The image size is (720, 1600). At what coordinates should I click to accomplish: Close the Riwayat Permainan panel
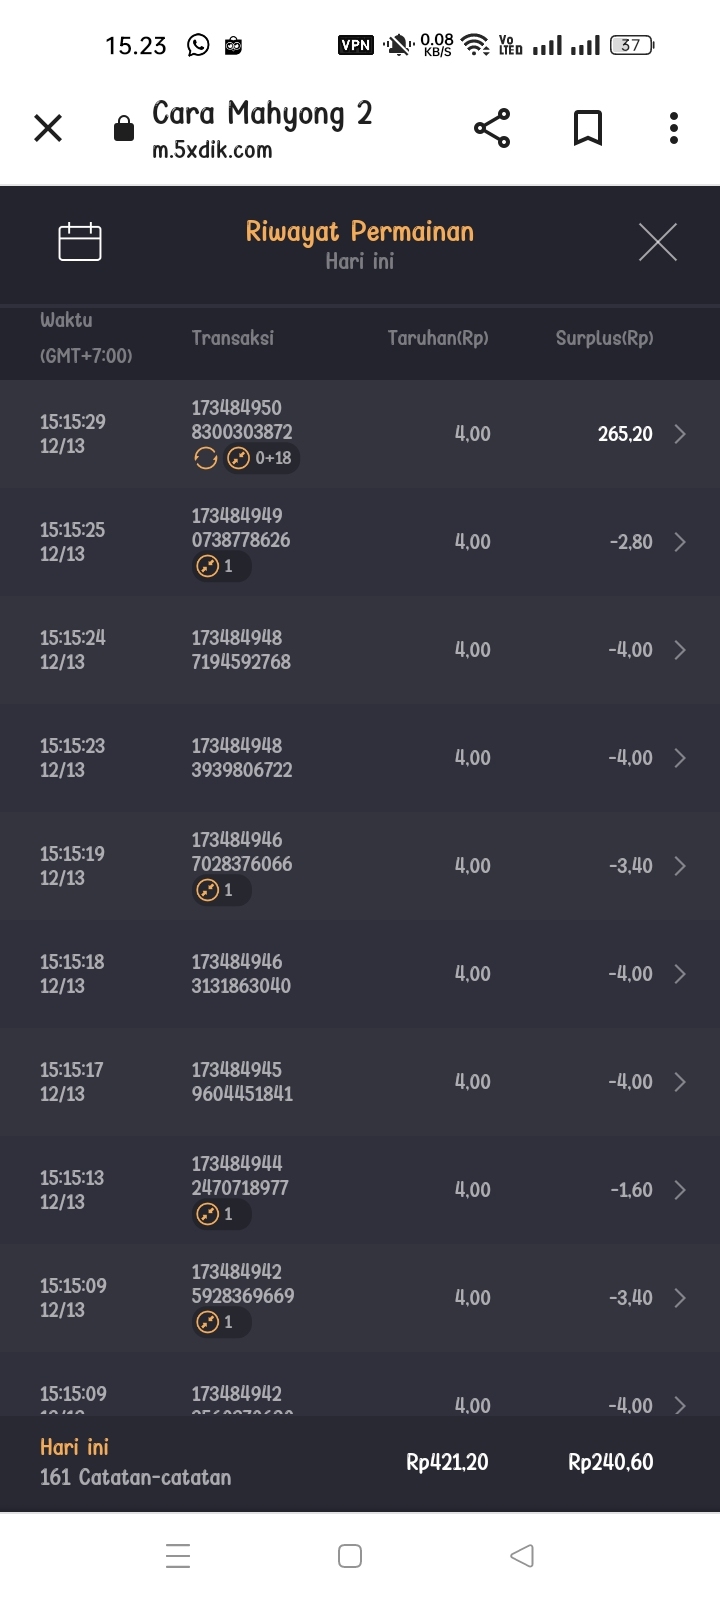(657, 242)
